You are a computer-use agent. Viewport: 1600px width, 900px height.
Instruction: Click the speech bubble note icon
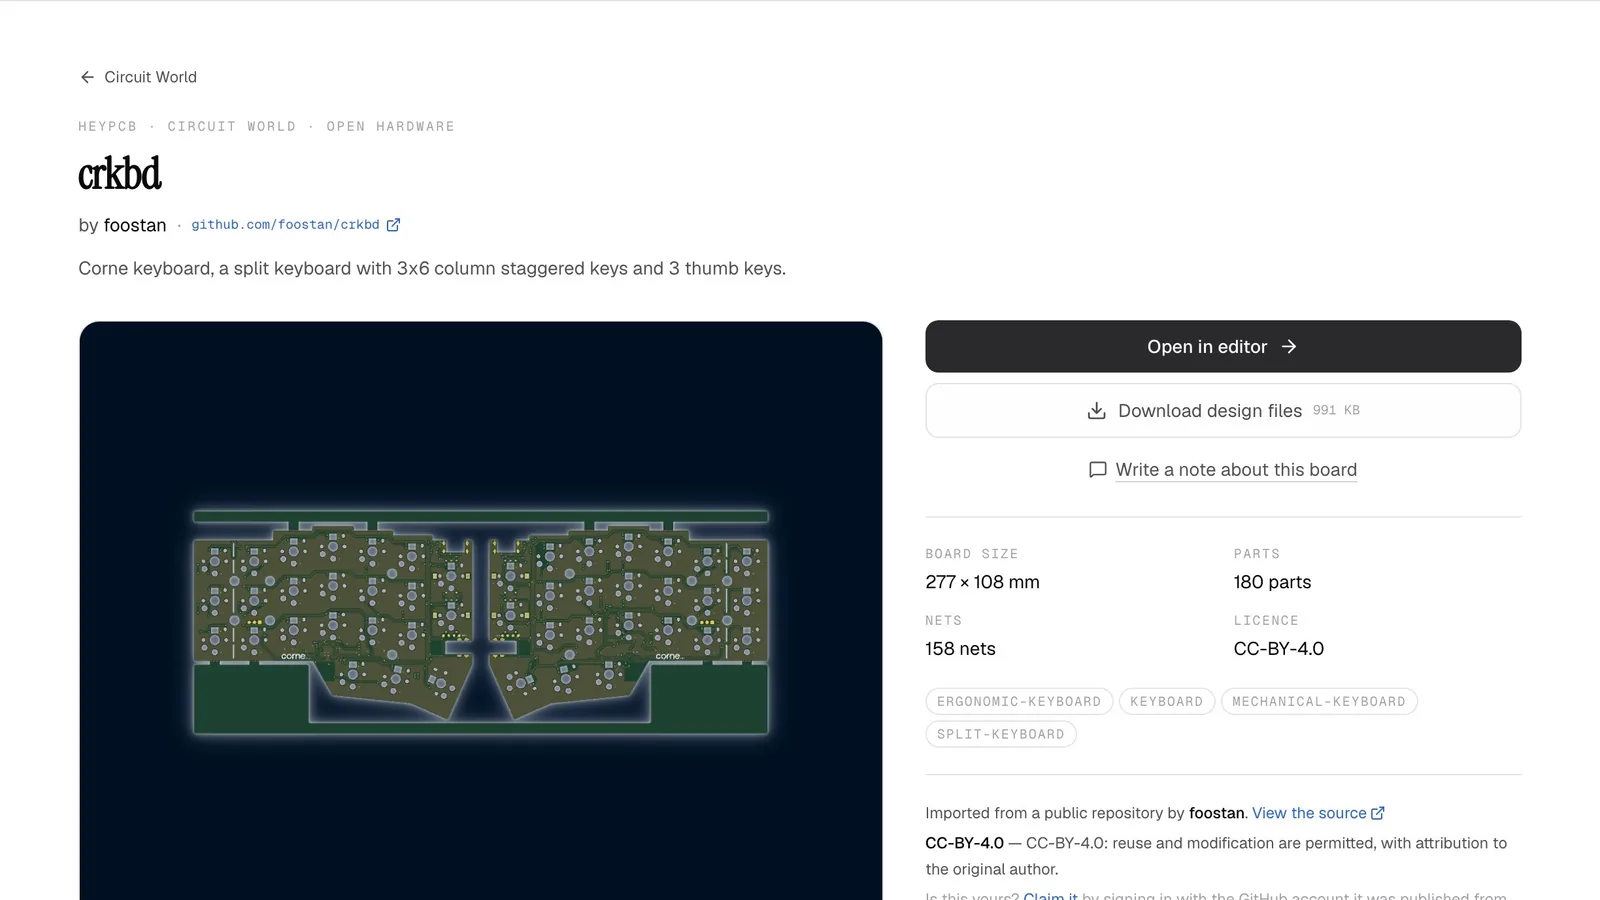[1097, 470]
